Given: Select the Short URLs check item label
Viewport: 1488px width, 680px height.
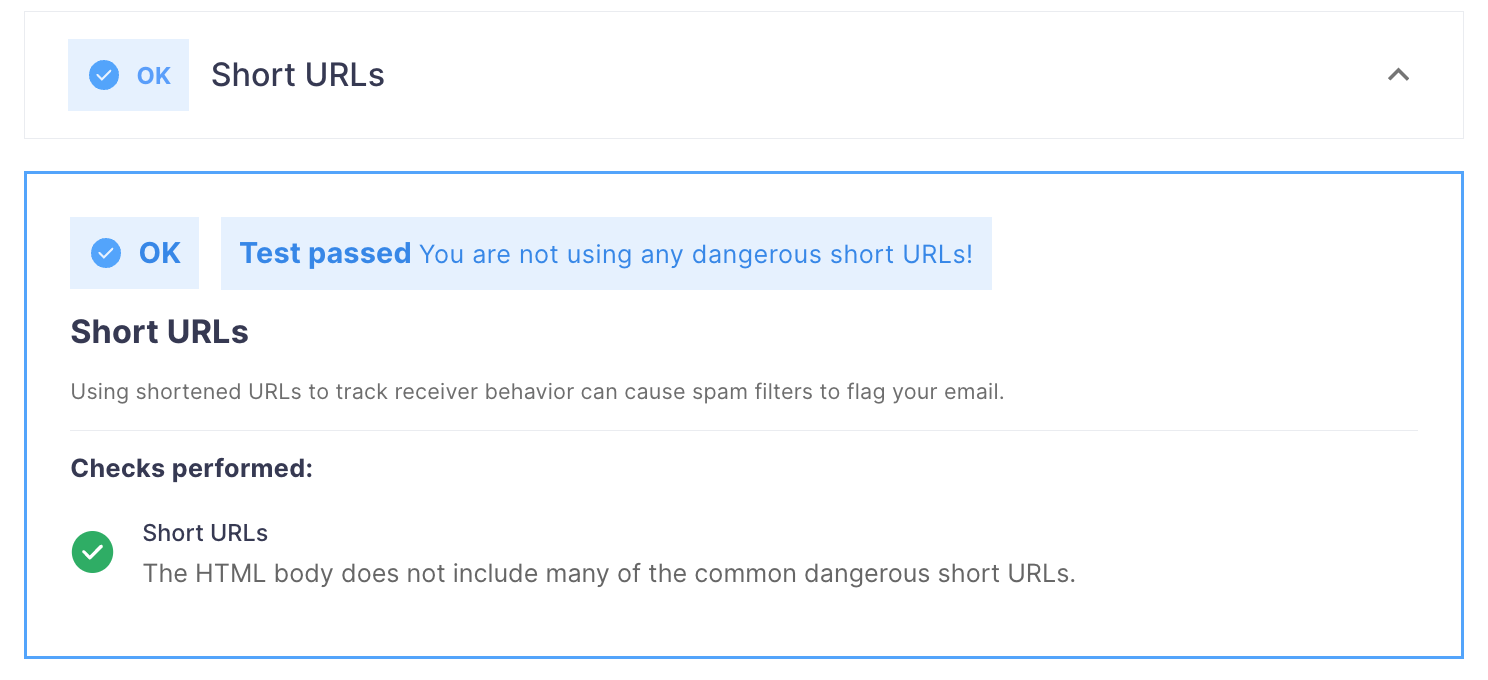Looking at the screenshot, I should (x=205, y=533).
